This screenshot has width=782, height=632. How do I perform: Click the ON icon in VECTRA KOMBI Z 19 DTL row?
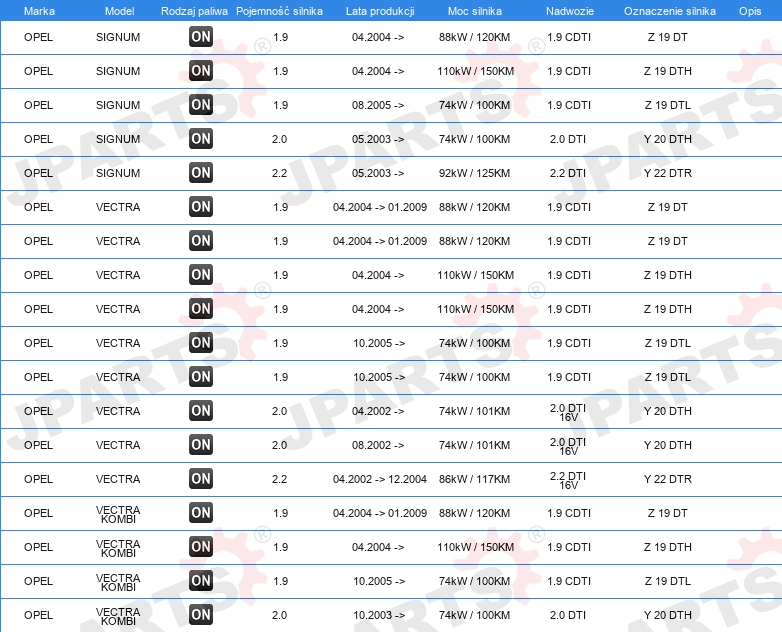tap(201, 581)
